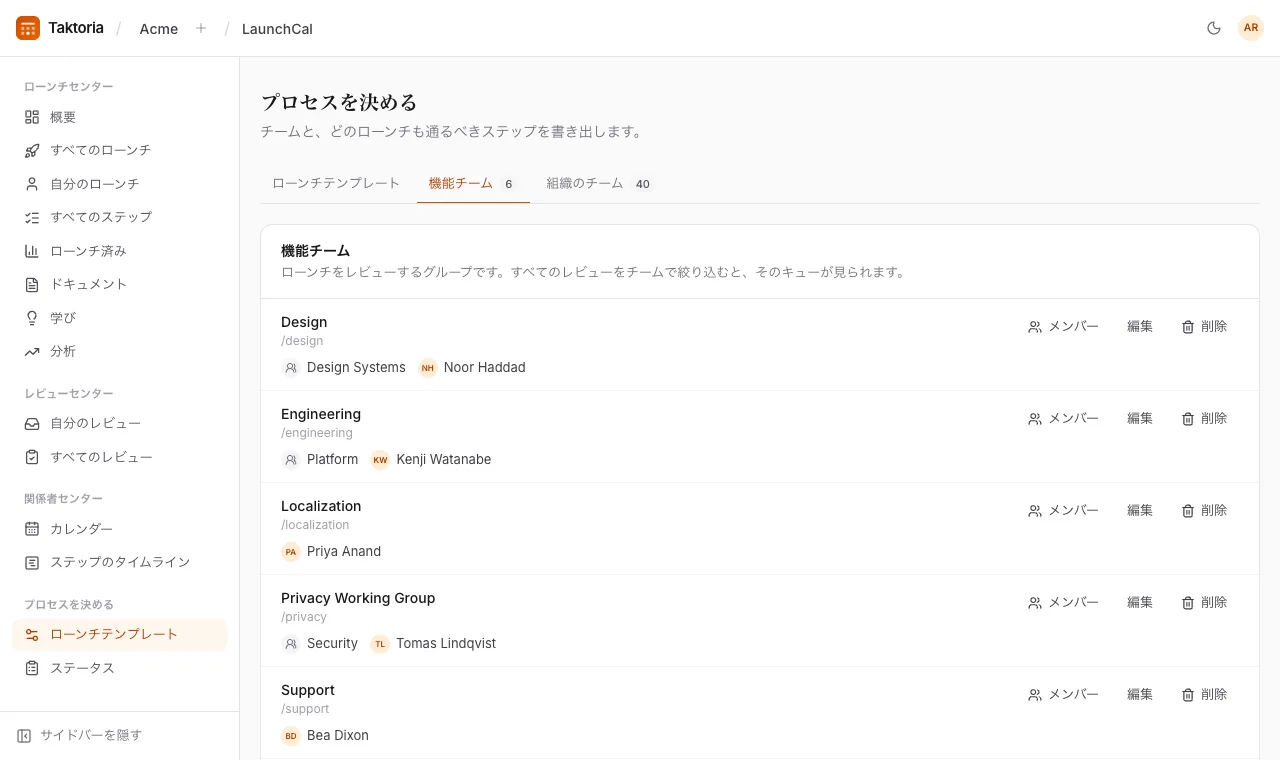
Task: Delete the Privacy Working Group
Action: tap(1204, 602)
